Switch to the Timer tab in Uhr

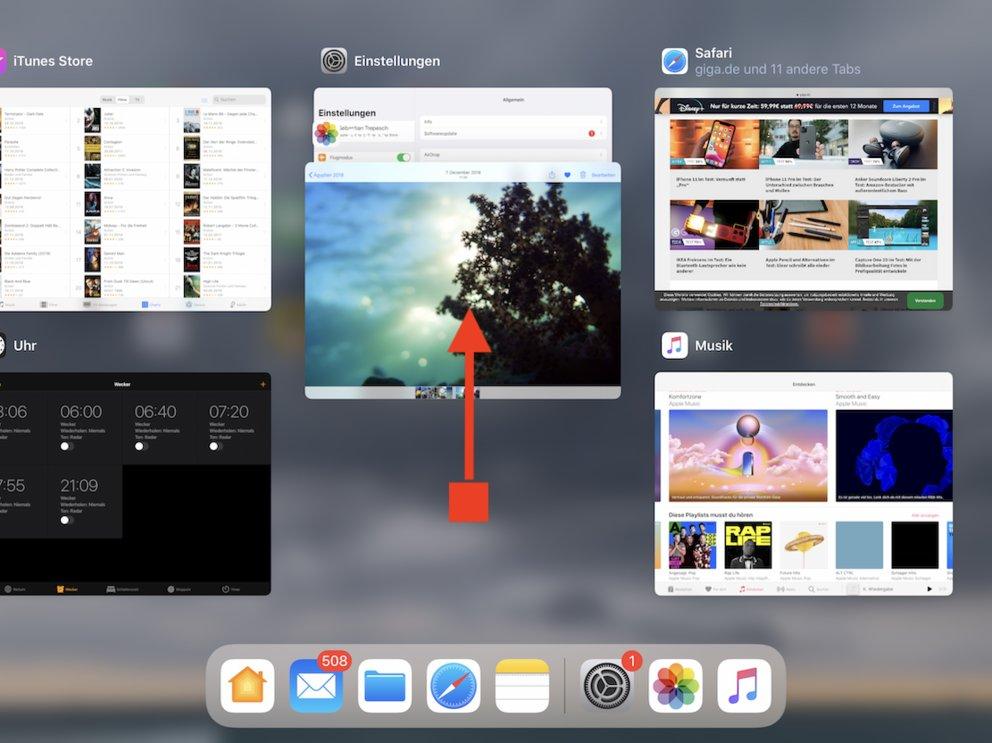[x=231, y=589]
